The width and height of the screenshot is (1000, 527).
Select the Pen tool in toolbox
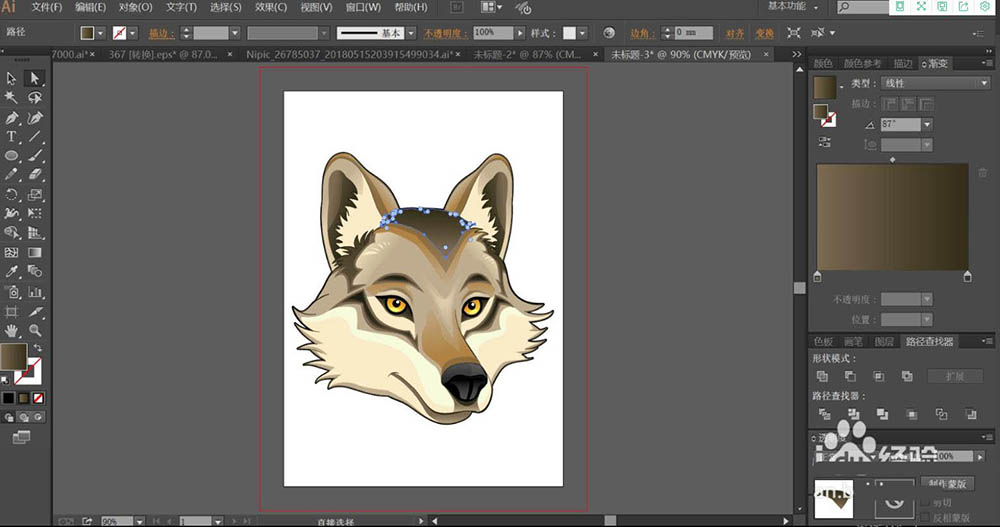point(12,117)
